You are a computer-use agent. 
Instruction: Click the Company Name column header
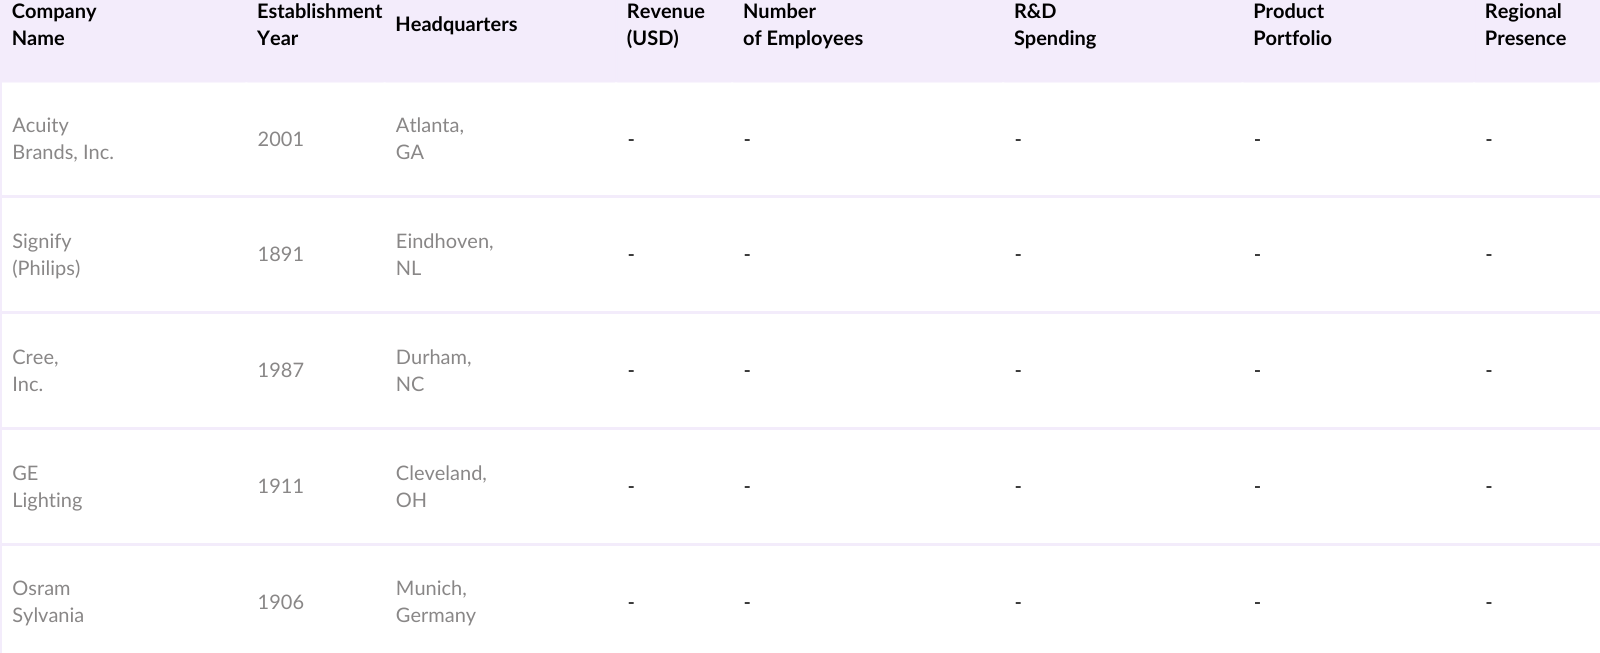pyautogui.click(x=54, y=25)
